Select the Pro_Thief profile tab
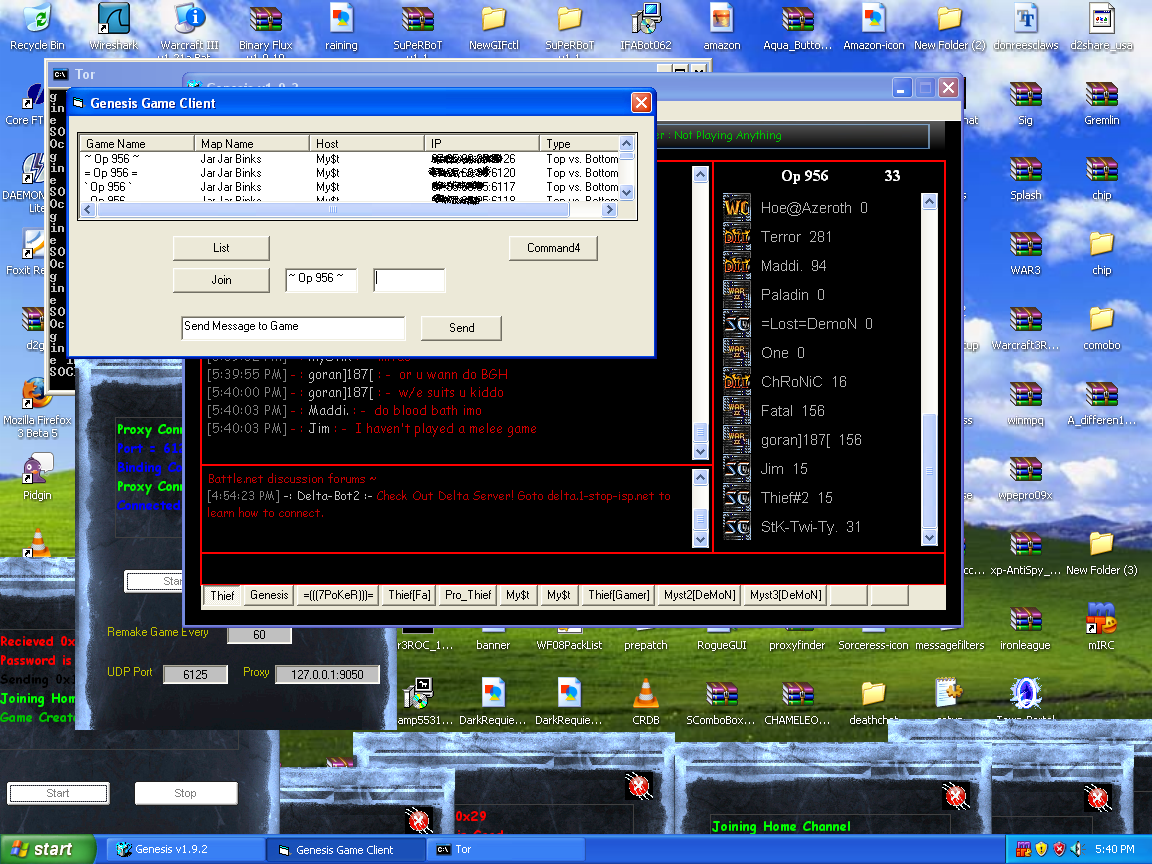The width and height of the screenshot is (1152, 864). pos(468,595)
